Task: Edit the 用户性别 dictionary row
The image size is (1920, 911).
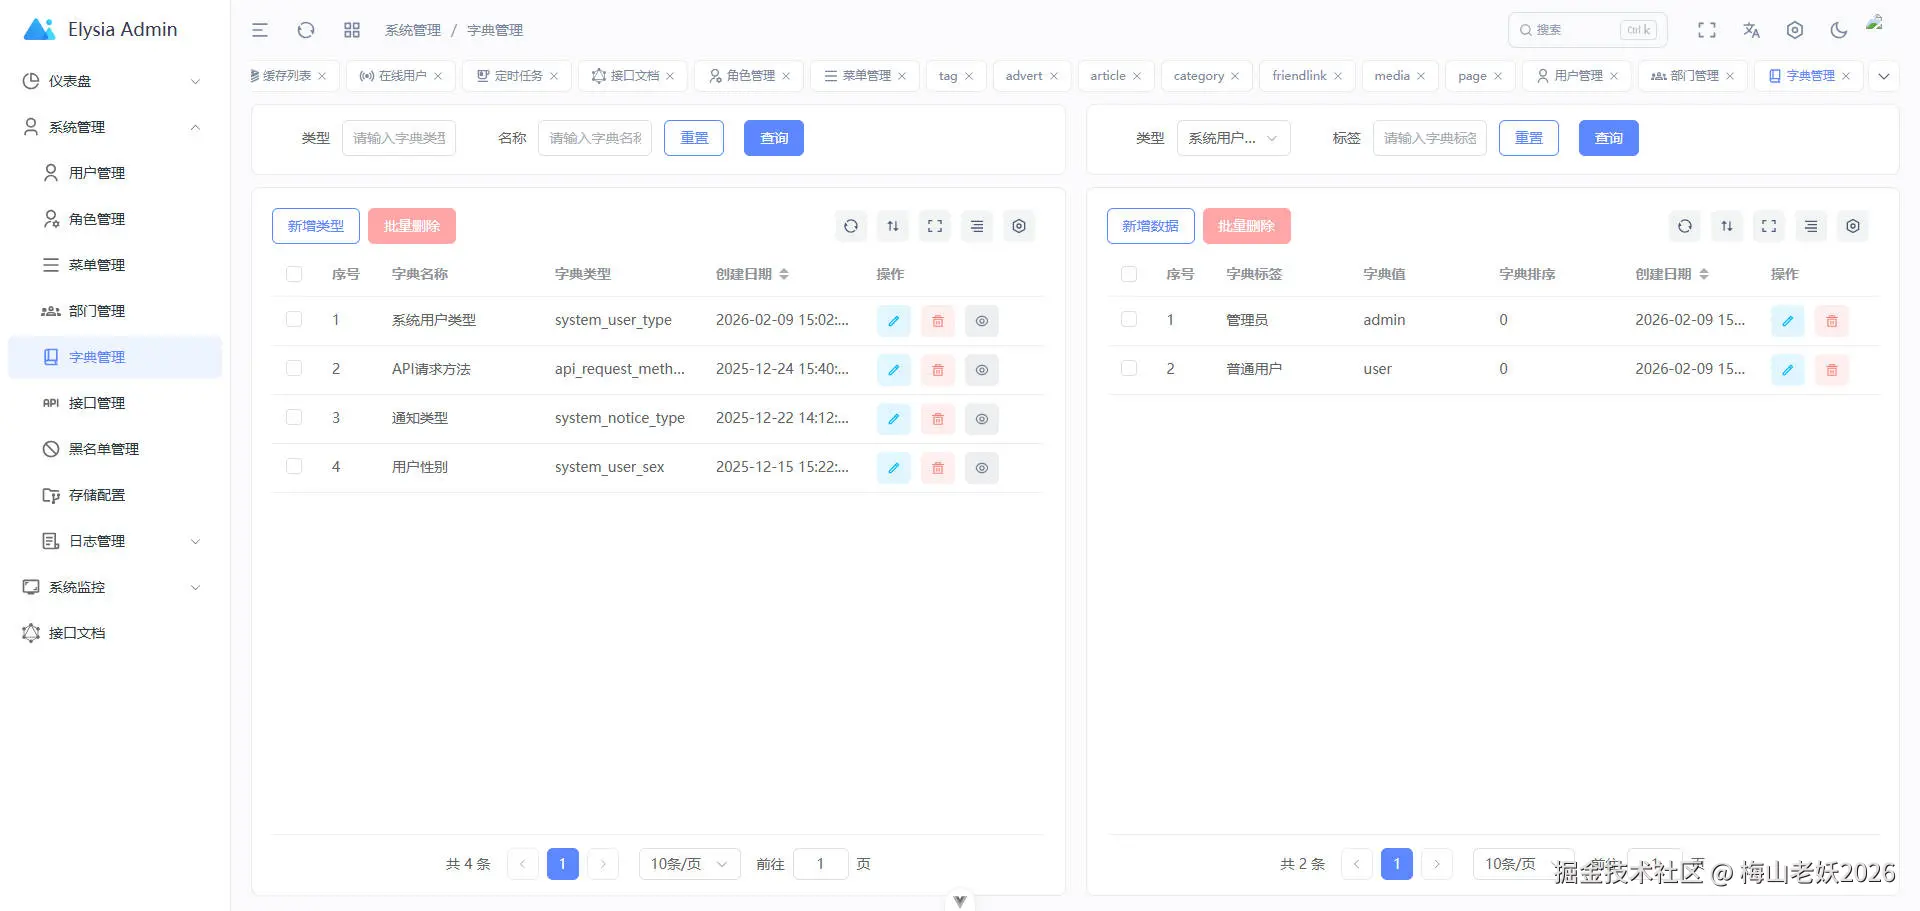Action: [x=893, y=468]
